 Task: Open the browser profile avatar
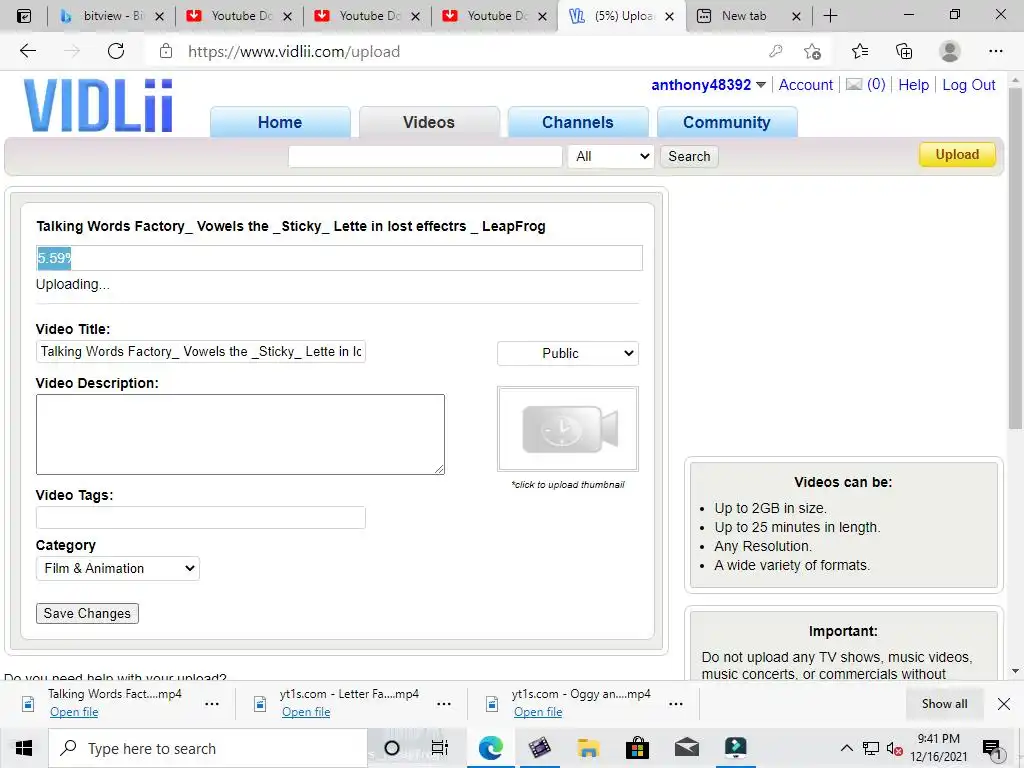pyautogui.click(x=950, y=51)
